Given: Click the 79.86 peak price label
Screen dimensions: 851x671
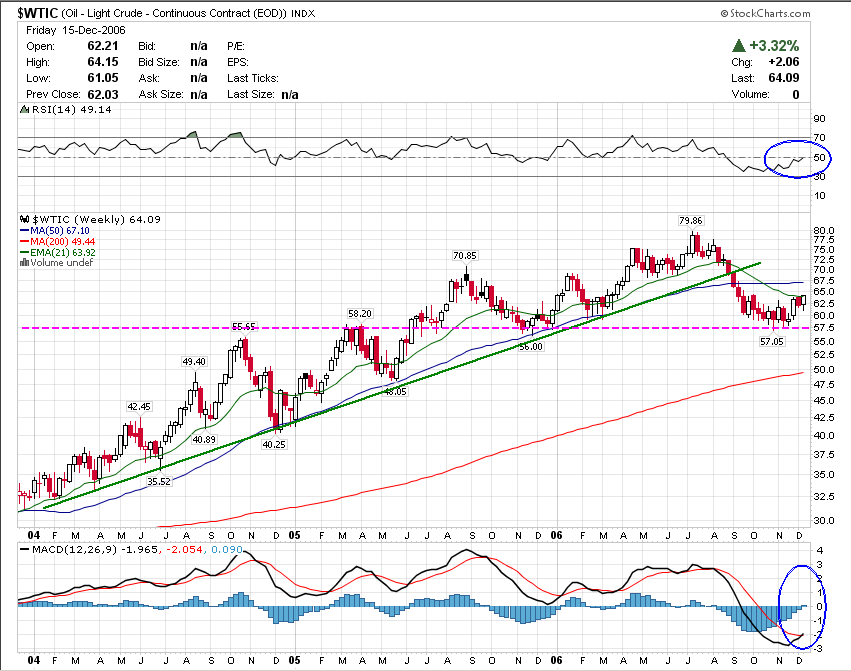Looking at the screenshot, I should click(691, 221).
